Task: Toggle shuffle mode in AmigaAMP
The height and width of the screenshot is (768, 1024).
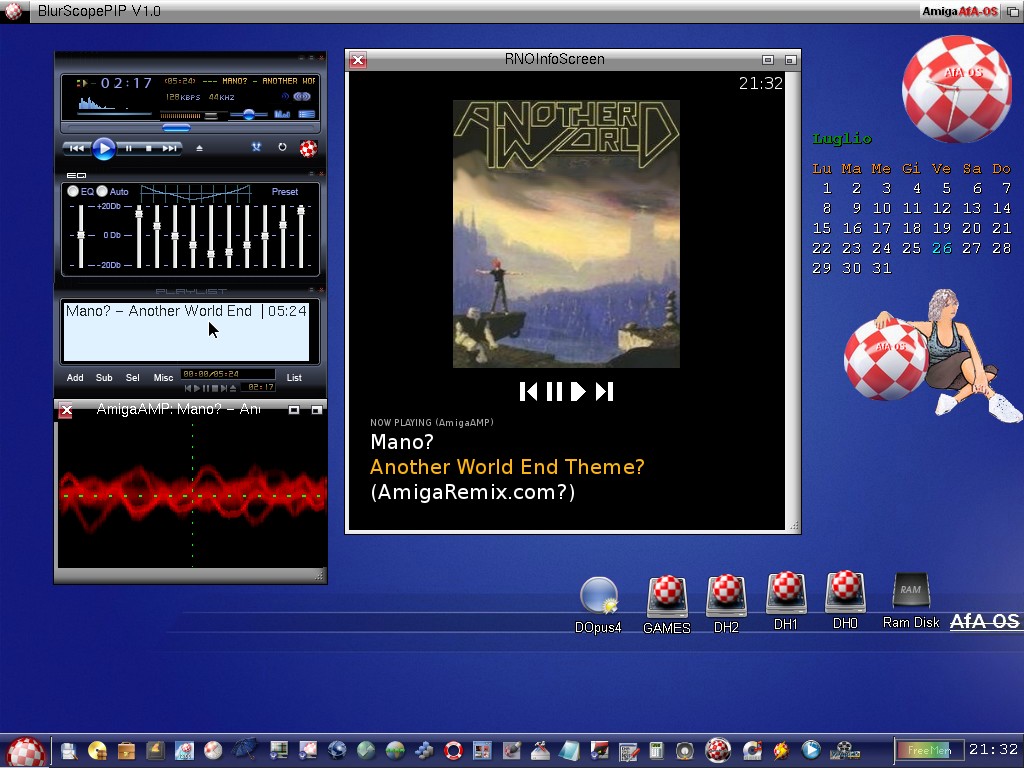Action: [x=256, y=148]
